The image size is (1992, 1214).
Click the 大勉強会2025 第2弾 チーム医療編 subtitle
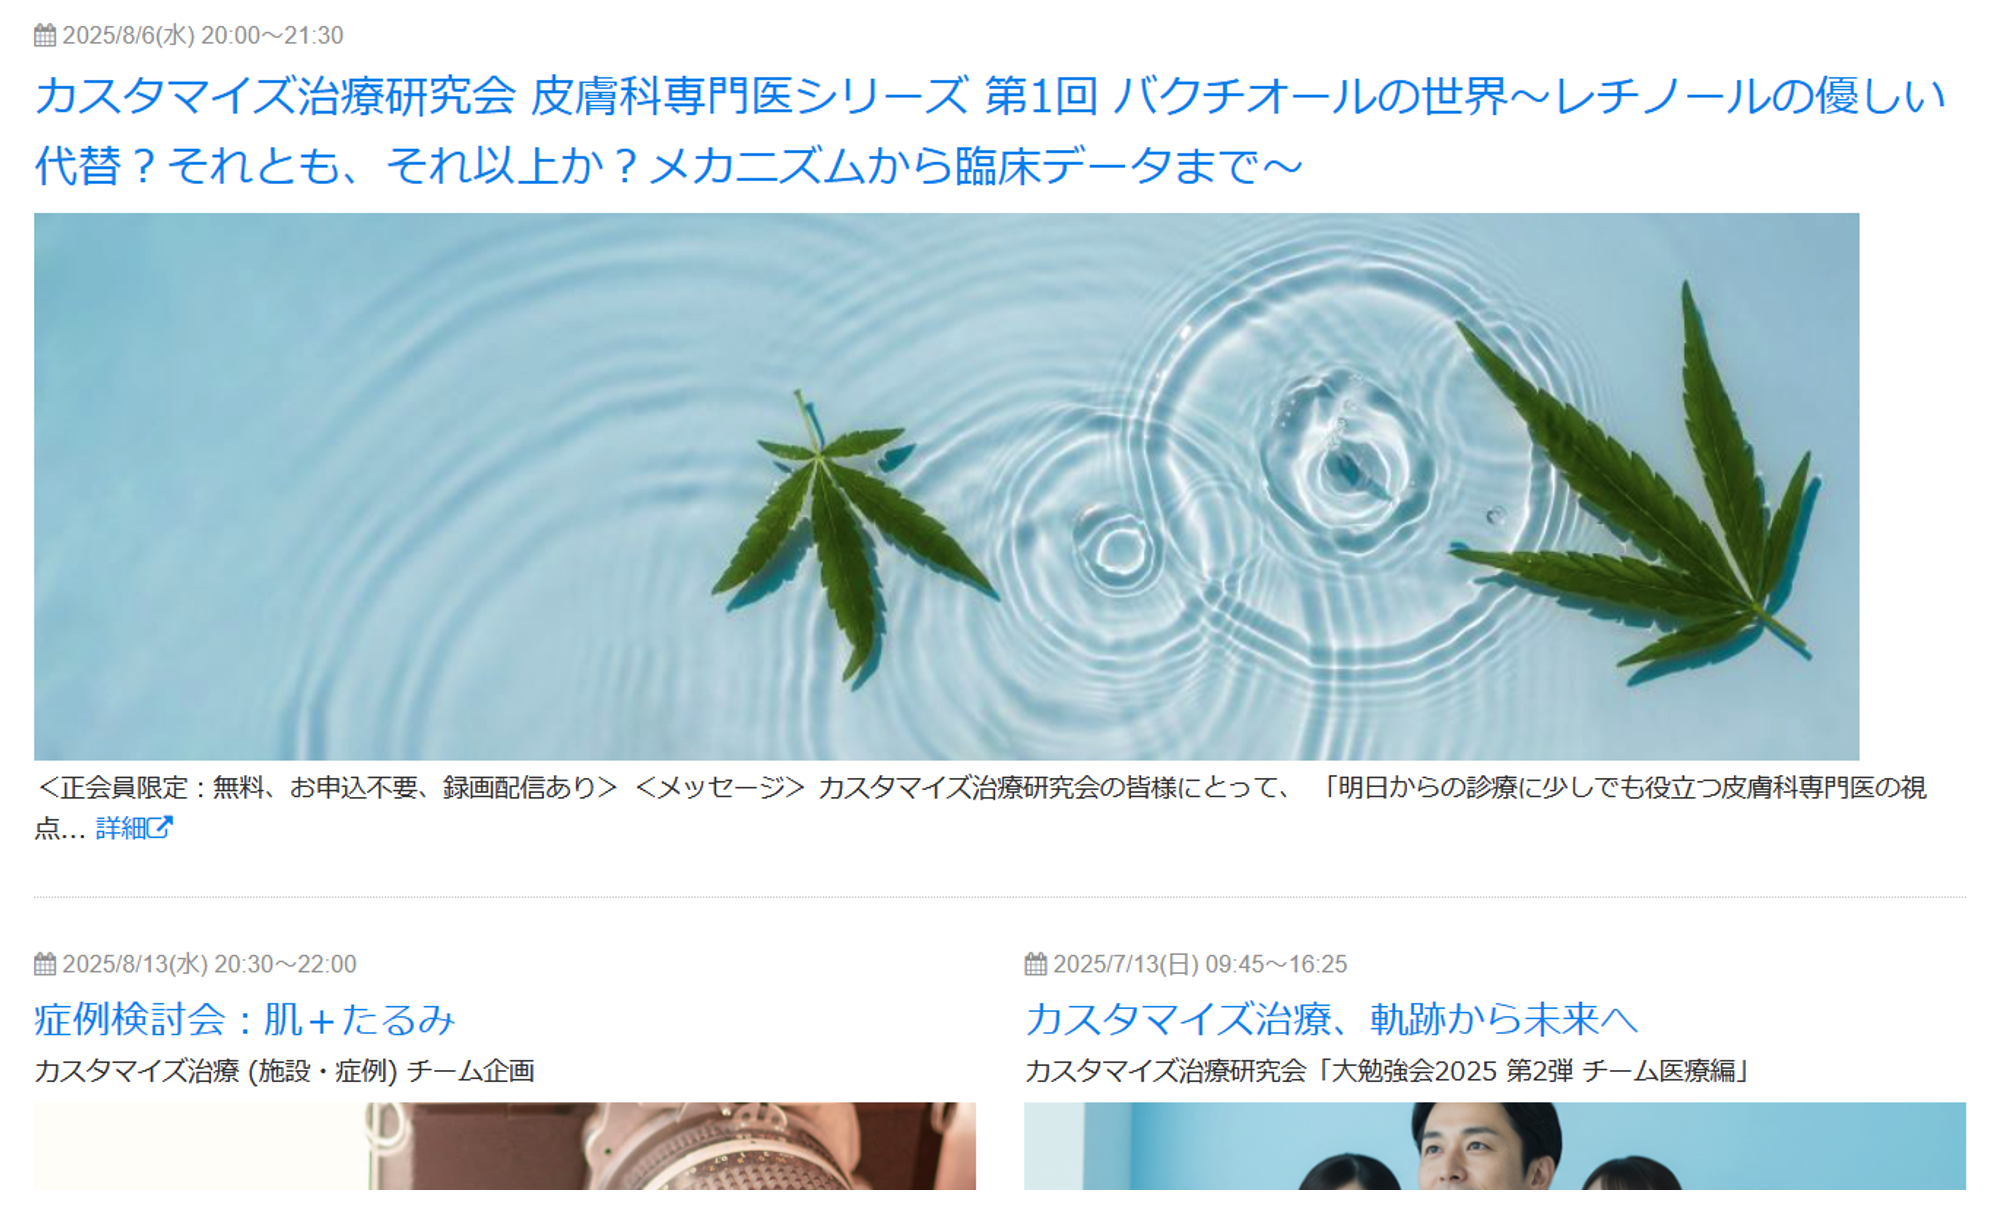click(x=1388, y=1071)
